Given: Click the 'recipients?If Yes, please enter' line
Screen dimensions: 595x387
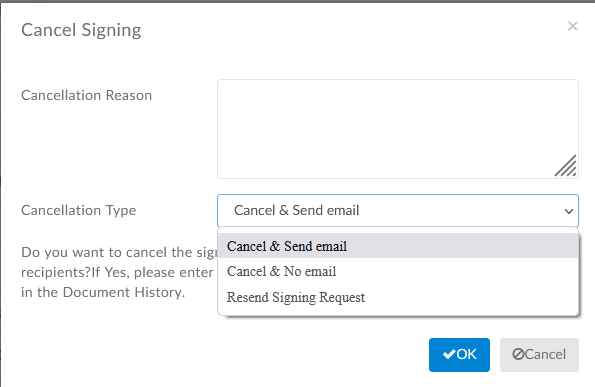Looking at the screenshot, I should point(117,272).
